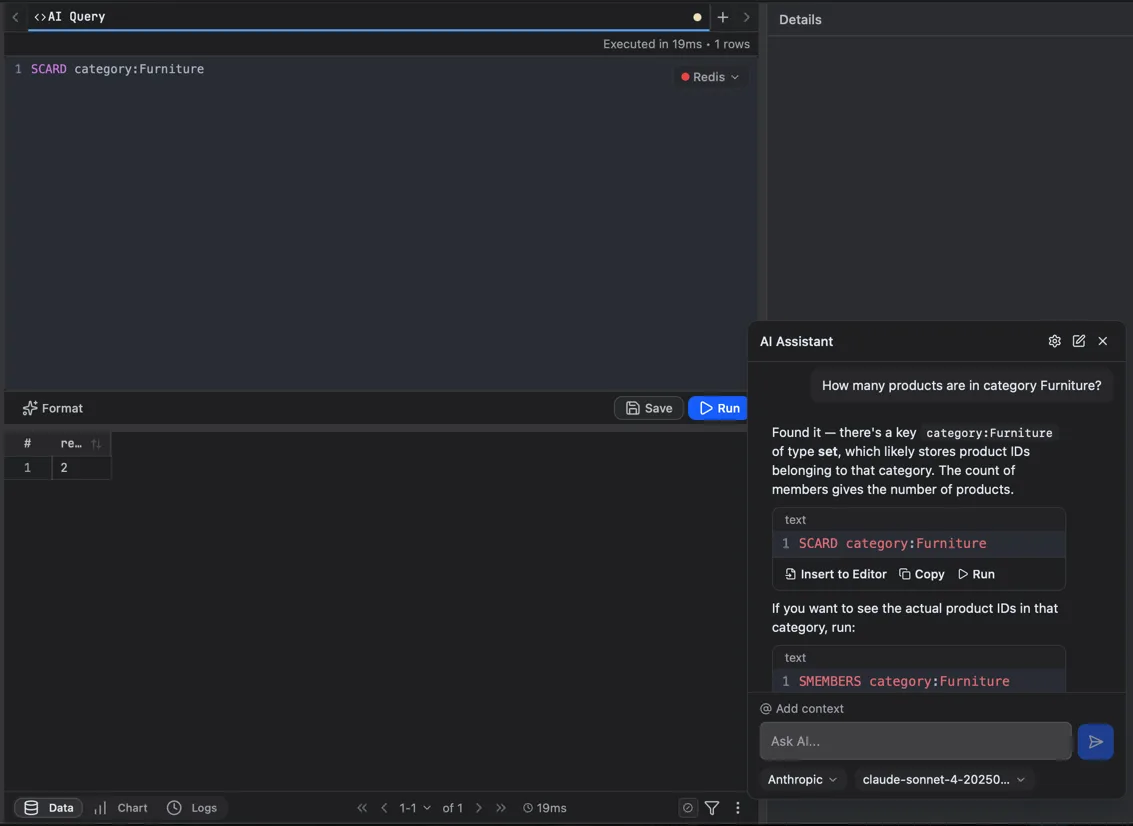Click the user question about Furniture products
The width and height of the screenshot is (1133, 826).
click(x=962, y=386)
